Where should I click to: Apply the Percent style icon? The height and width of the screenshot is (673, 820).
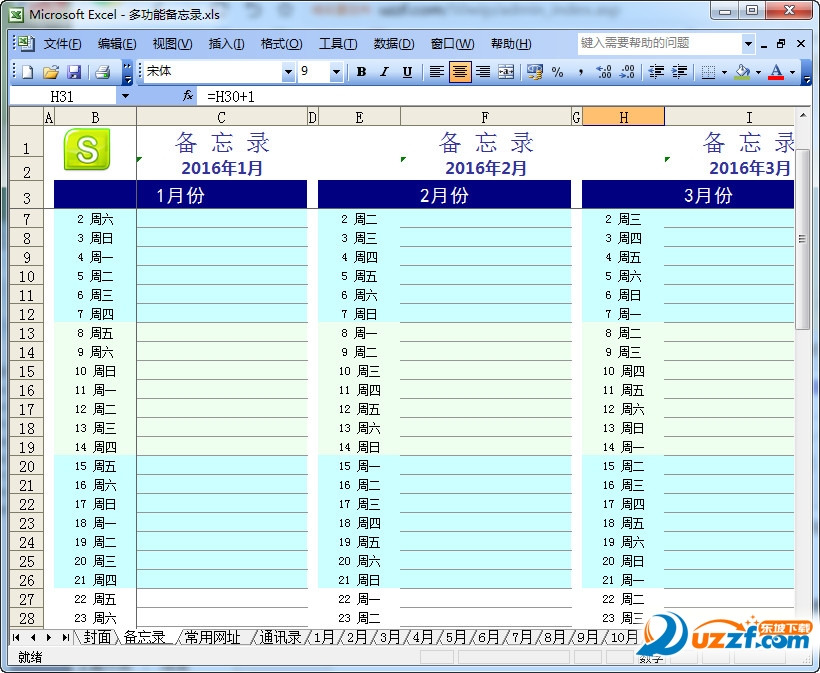click(557, 72)
